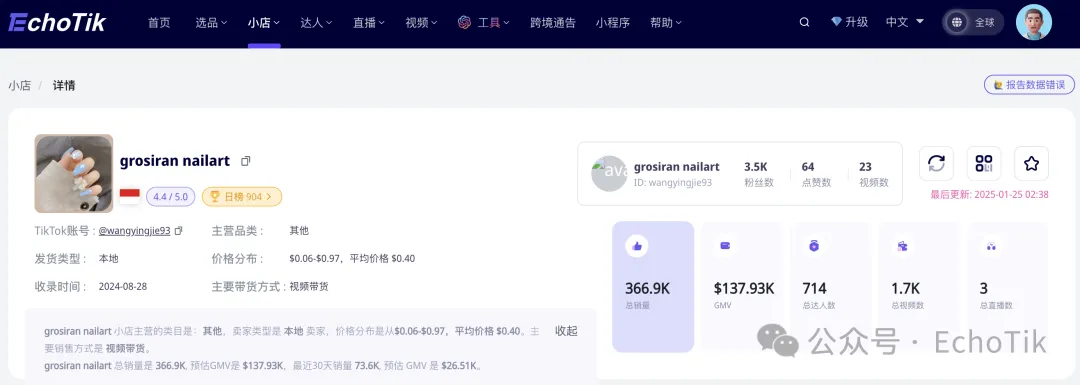
Task: Click the 3.5K 粉丝数 stat
Action: pyautogui.click(x=759, y=174)
